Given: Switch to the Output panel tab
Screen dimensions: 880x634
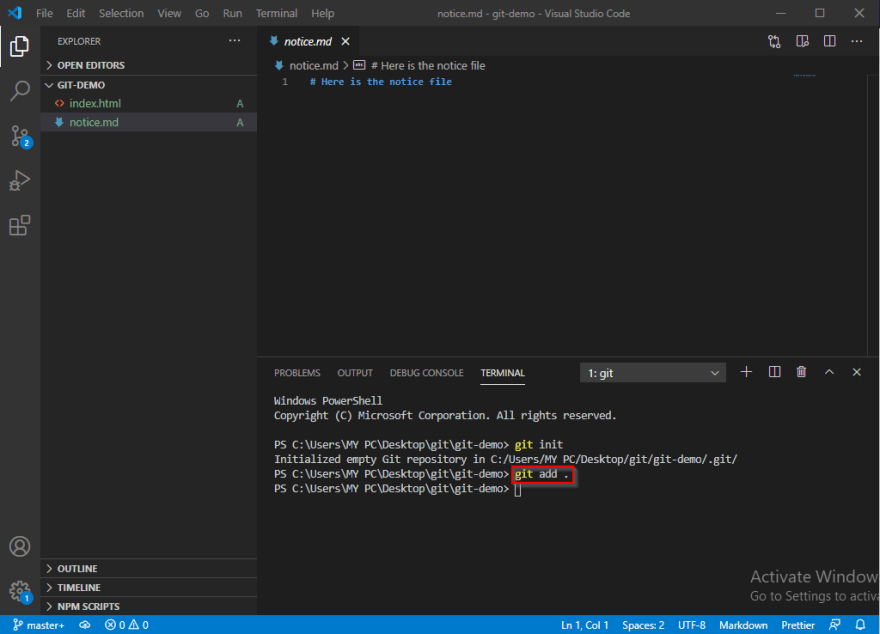Looking at the screenshot, I should [355, 373].
